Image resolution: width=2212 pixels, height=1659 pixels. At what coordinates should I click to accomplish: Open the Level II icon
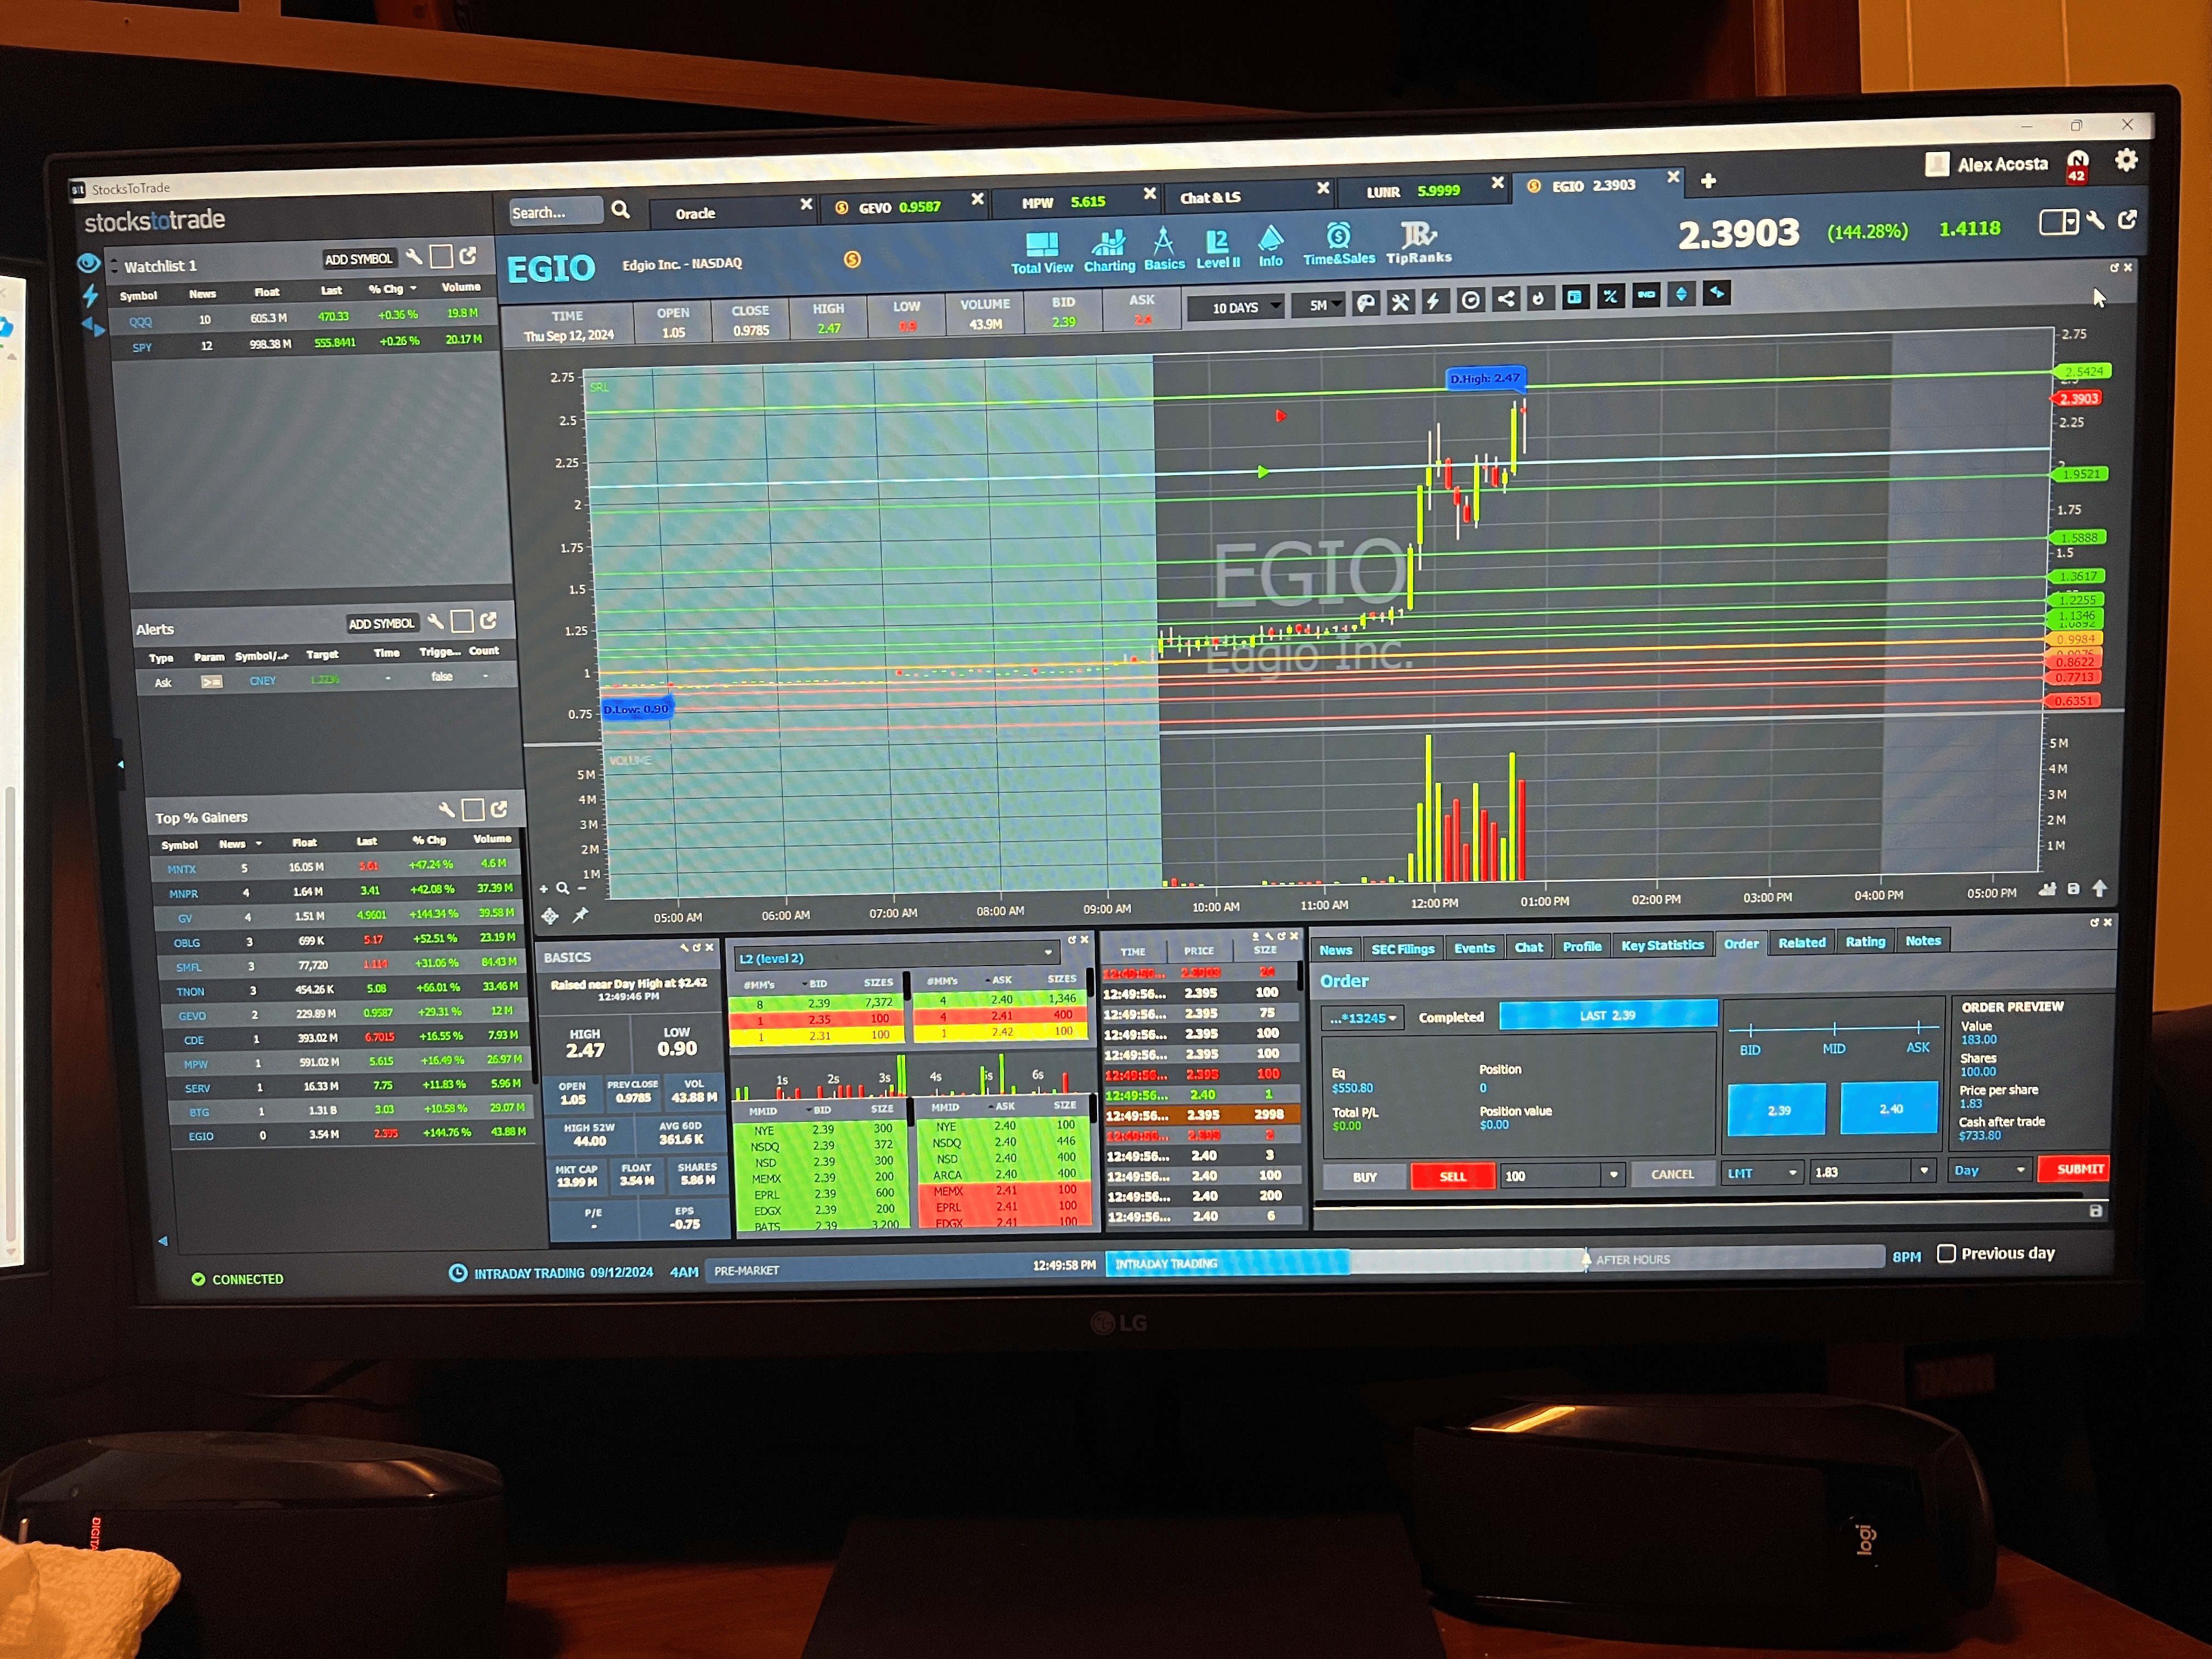[x=1217, y=242]
